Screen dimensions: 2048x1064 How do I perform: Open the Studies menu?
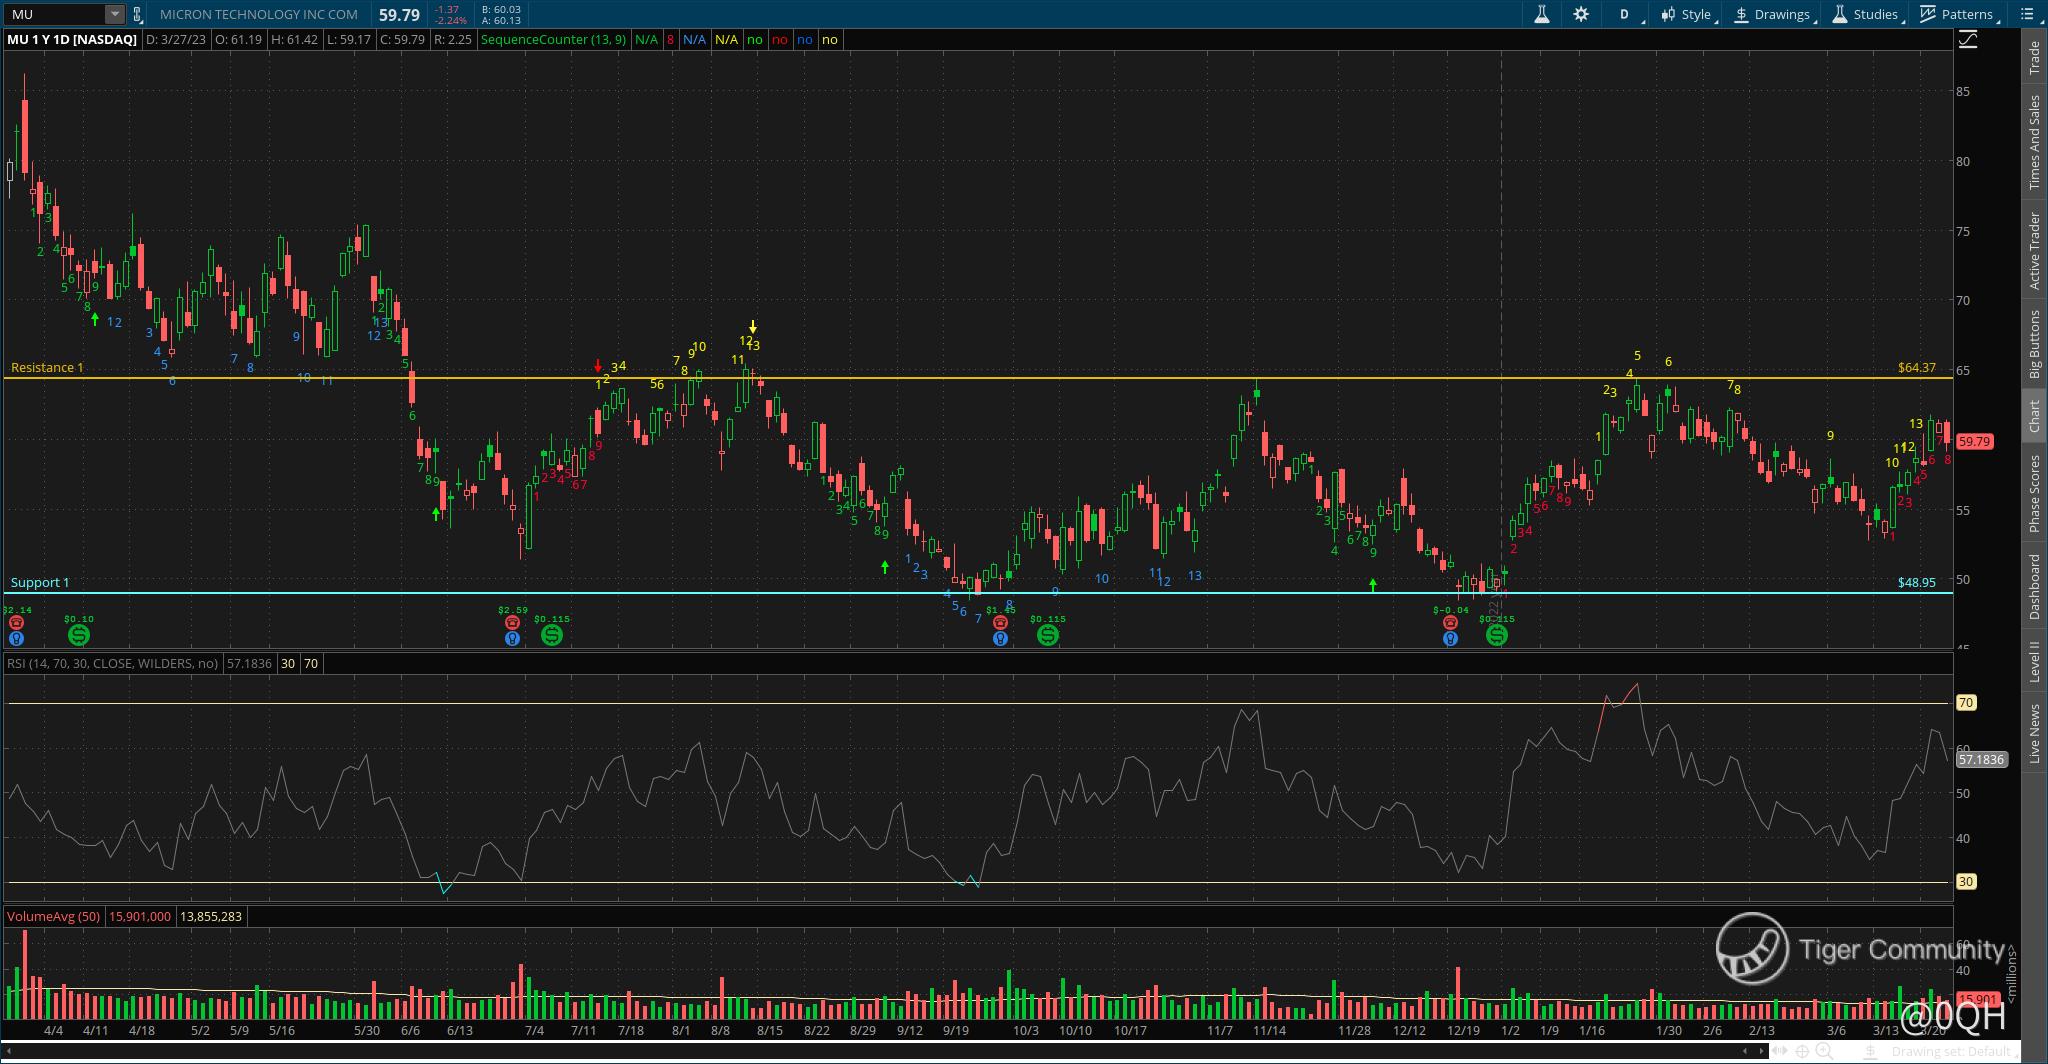tap(1866, 14)
